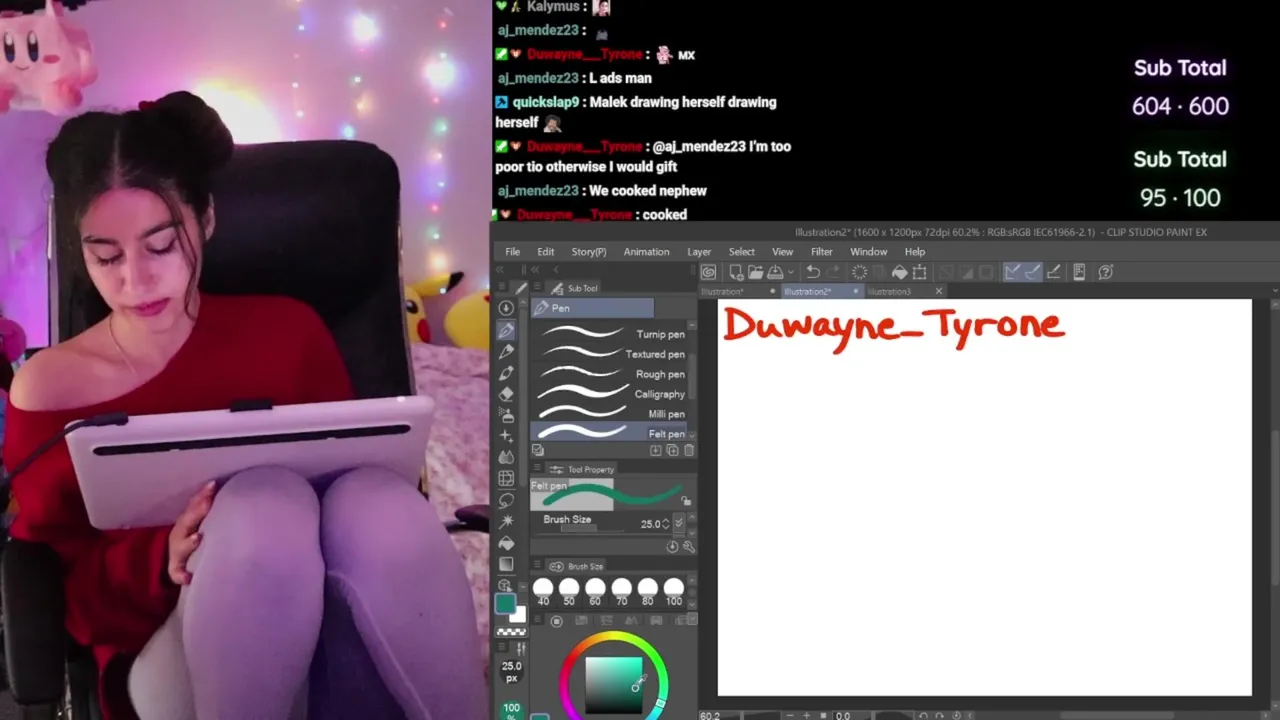Duplicate the sub tool with the copy icon
The image size is (1280, 720).
(x=672, y=451)
